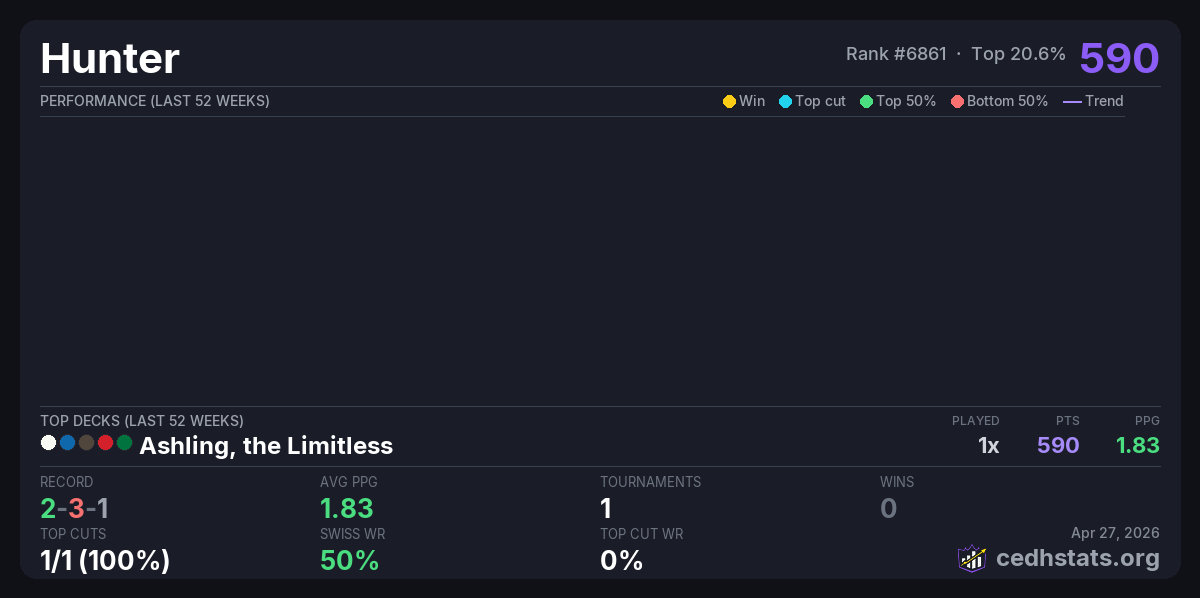Toggle the Bottom 50% legend label
Screen dimensions: 1200x598
coord(1007,101)
